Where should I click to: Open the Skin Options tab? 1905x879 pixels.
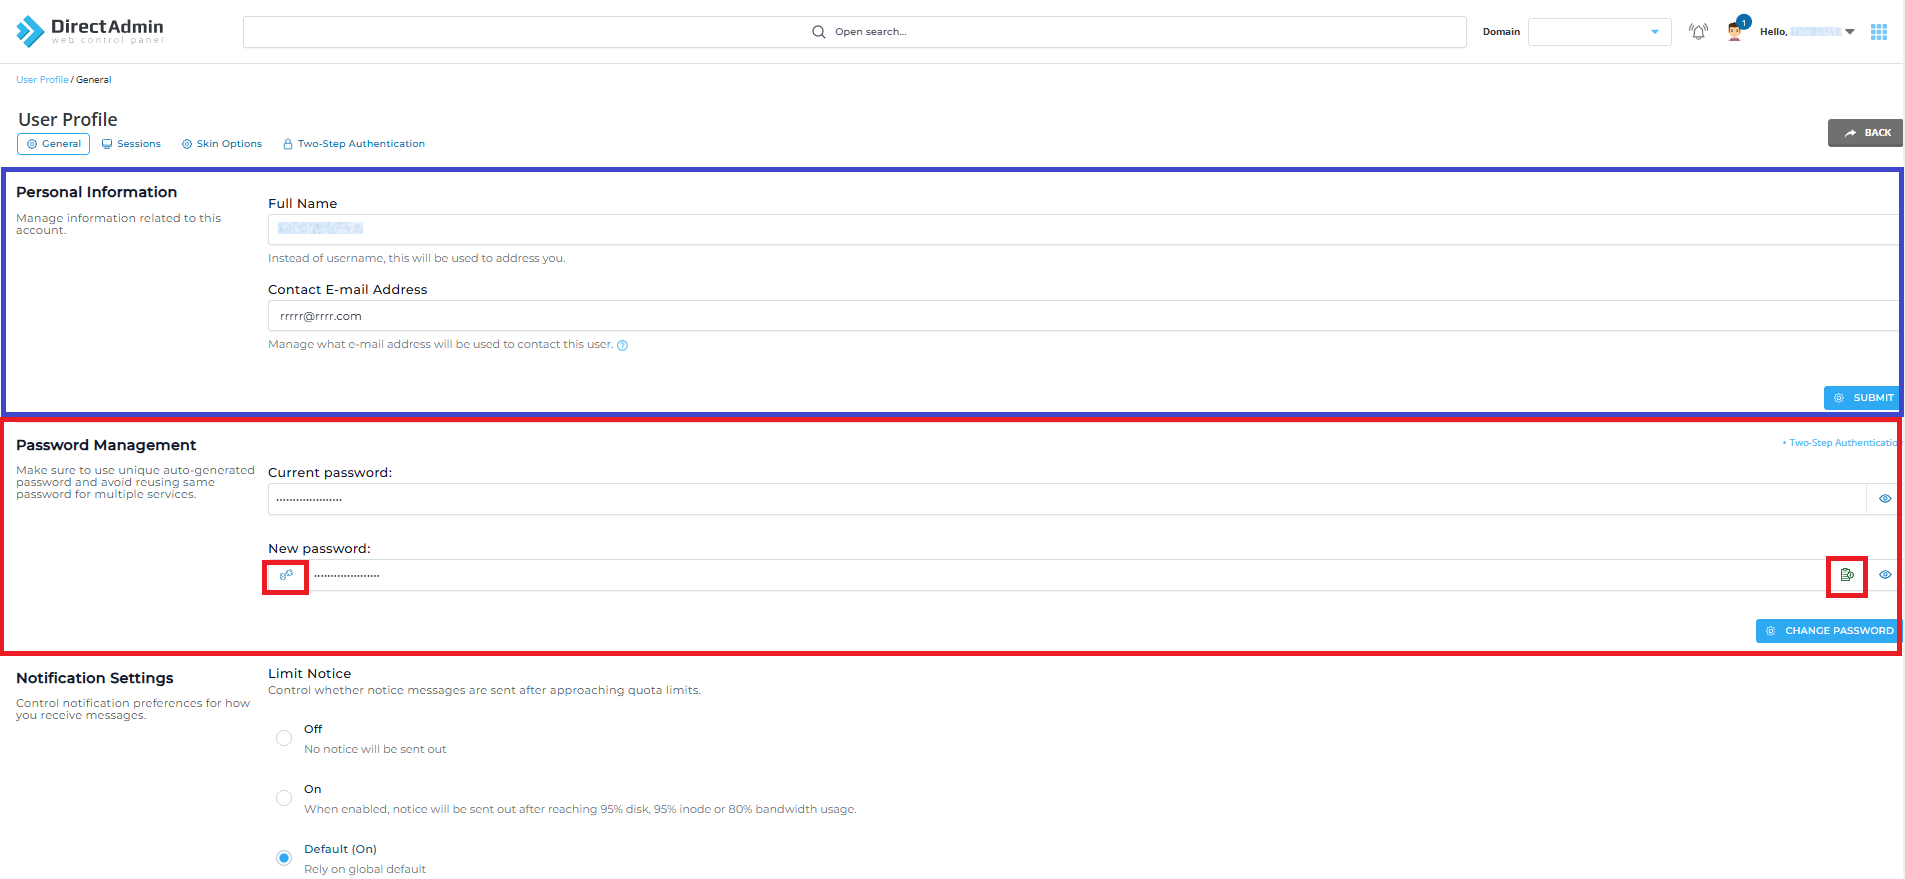[222, 144]
